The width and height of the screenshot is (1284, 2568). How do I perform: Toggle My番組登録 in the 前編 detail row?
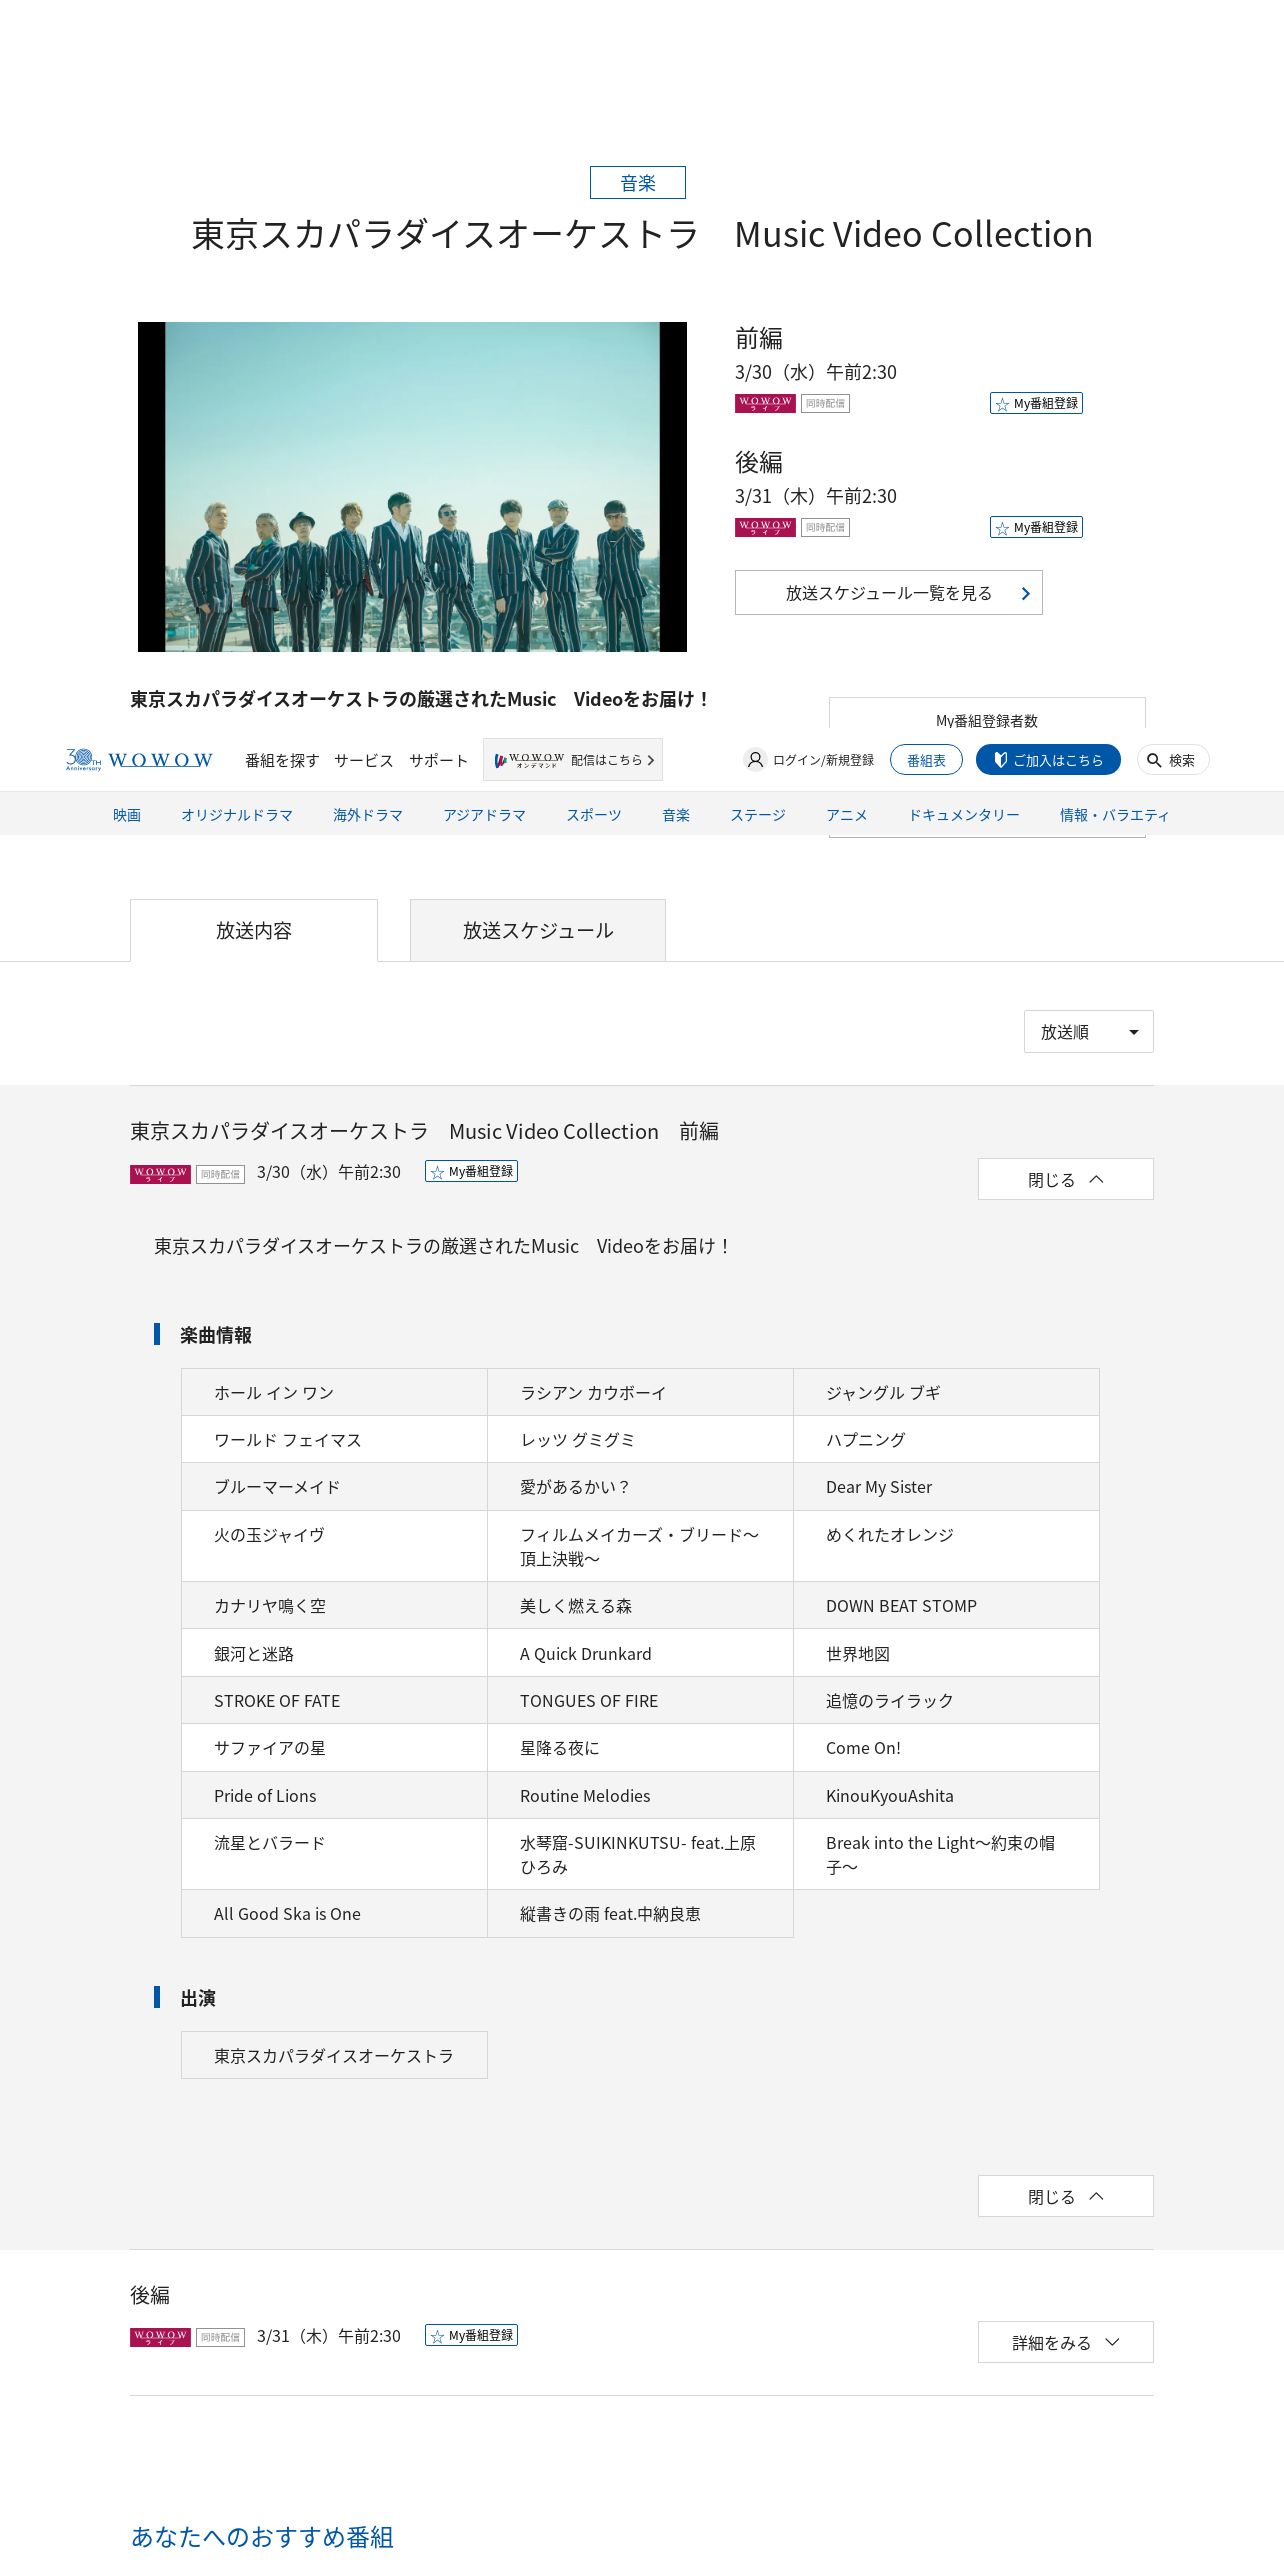tap(471, 1171)
